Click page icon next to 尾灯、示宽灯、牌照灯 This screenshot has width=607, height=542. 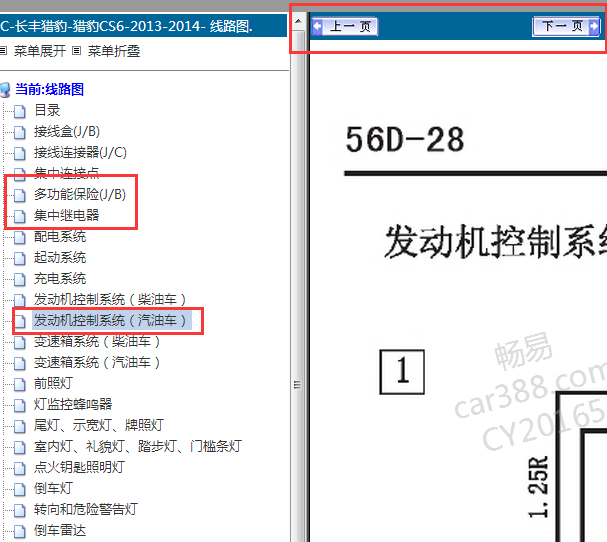pos(20,426)
